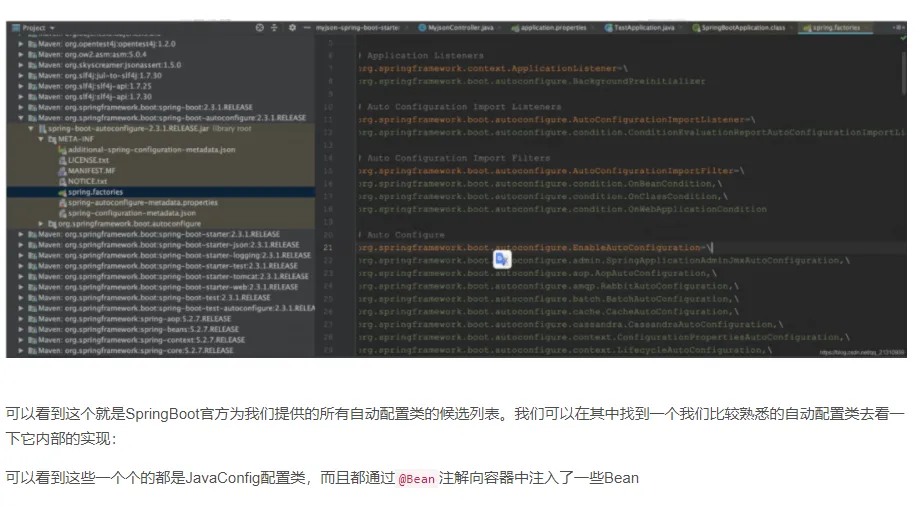Click the @Bean inline code in the article

pyautogui.click(x=416, y=479)
